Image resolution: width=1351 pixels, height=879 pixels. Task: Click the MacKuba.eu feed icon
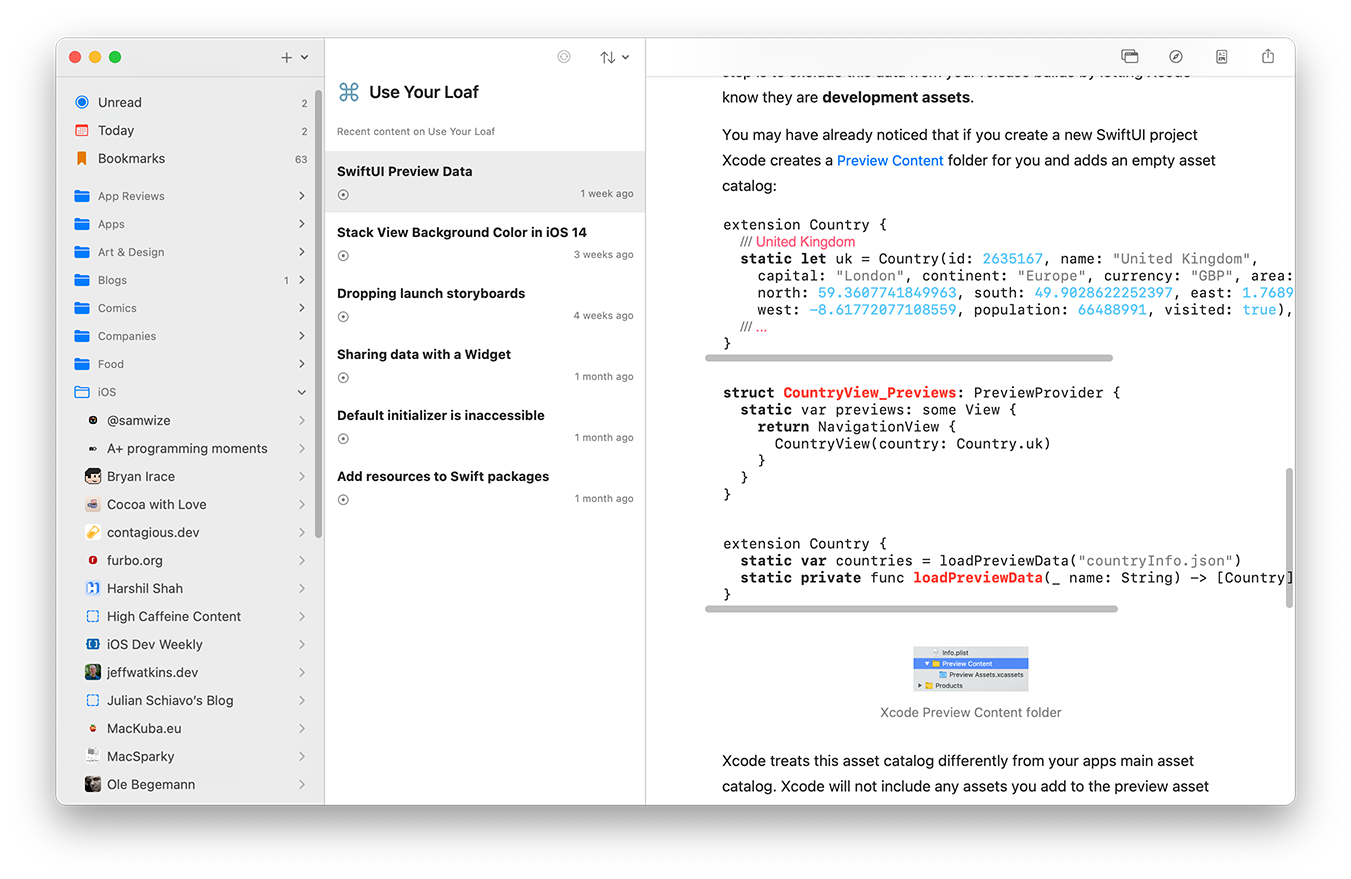(93, 728)
